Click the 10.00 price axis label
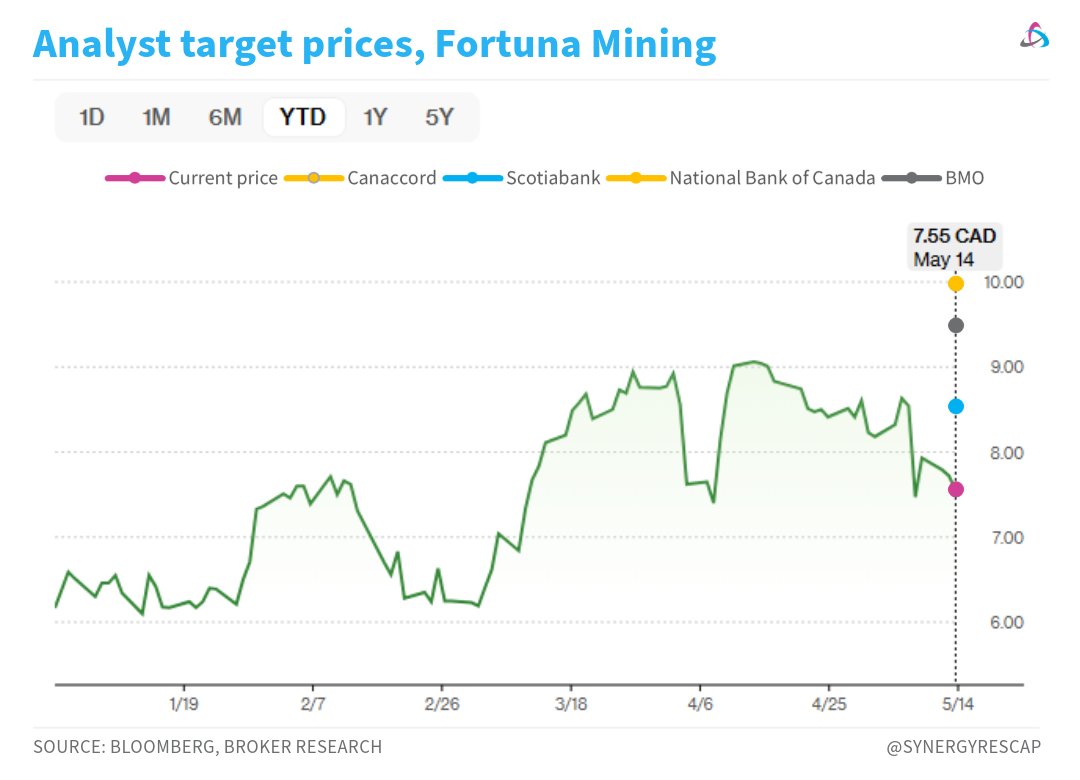1080x780 pixels. pyautogui.click(x=1004, y=282)
